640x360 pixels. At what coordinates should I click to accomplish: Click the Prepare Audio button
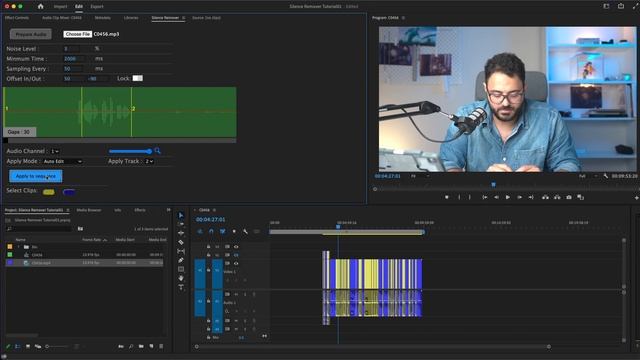coord(31,34)
